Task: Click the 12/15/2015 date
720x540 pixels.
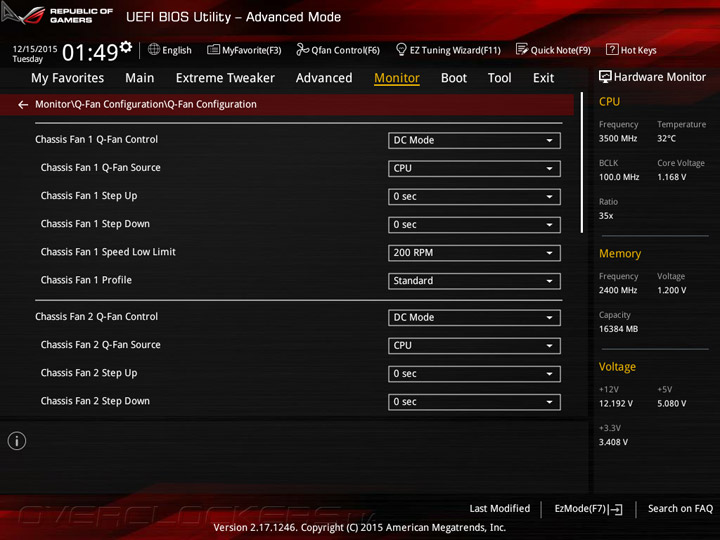Action: click(35, 49)
